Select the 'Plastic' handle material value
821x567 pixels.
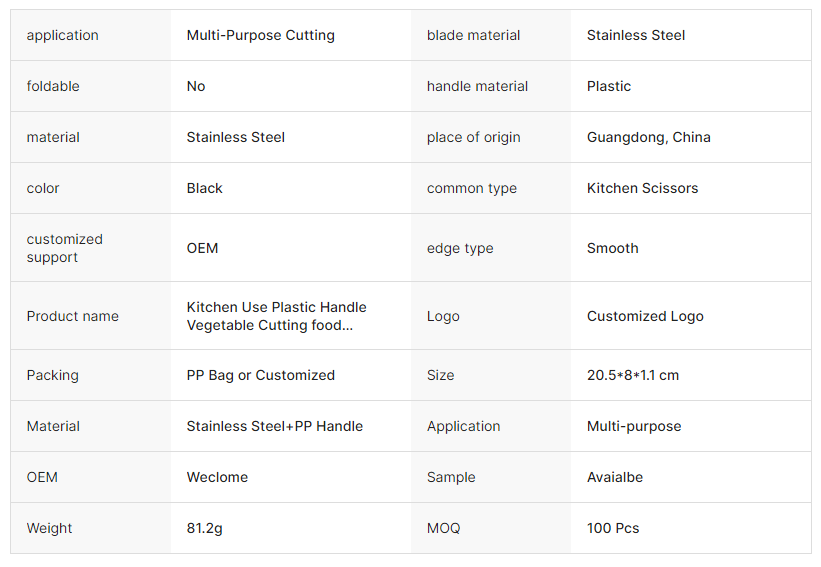(x=609, y=86)
